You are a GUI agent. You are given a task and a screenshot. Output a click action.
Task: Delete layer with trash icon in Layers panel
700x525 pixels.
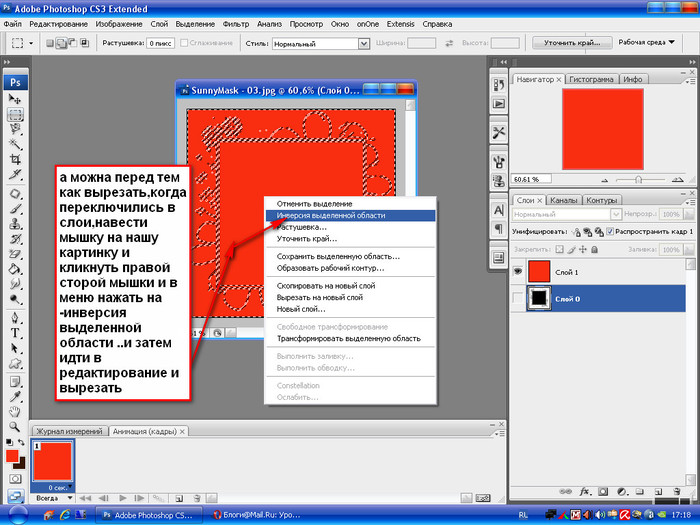(677, 492)
